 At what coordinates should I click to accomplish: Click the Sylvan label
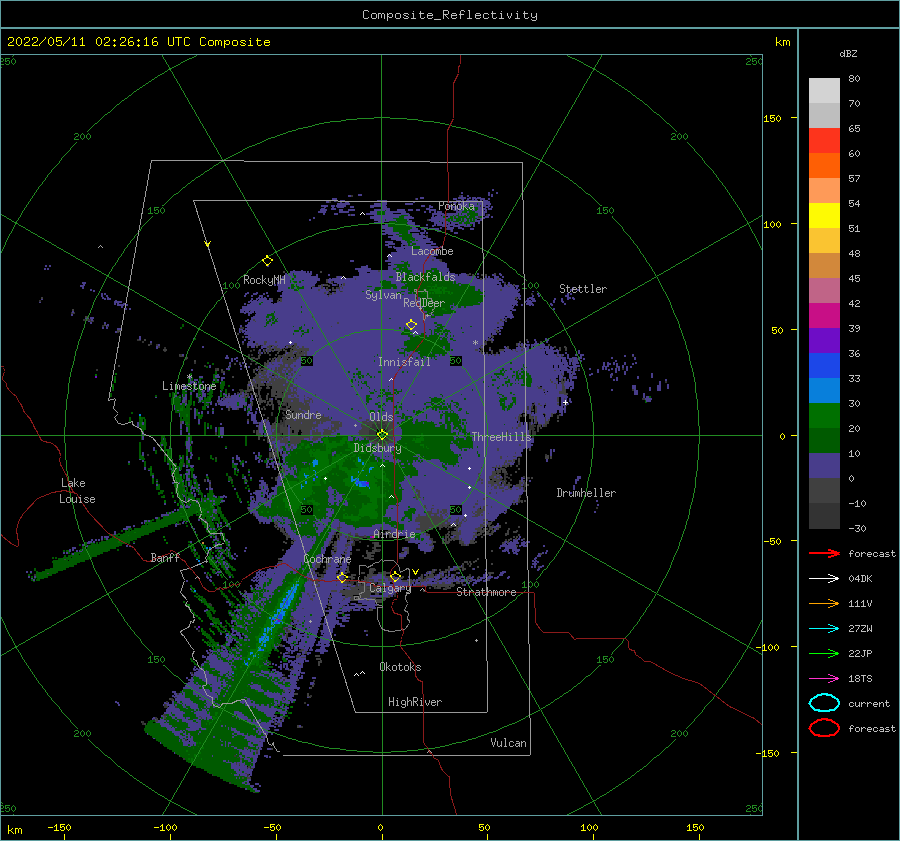tap(383, 295)
